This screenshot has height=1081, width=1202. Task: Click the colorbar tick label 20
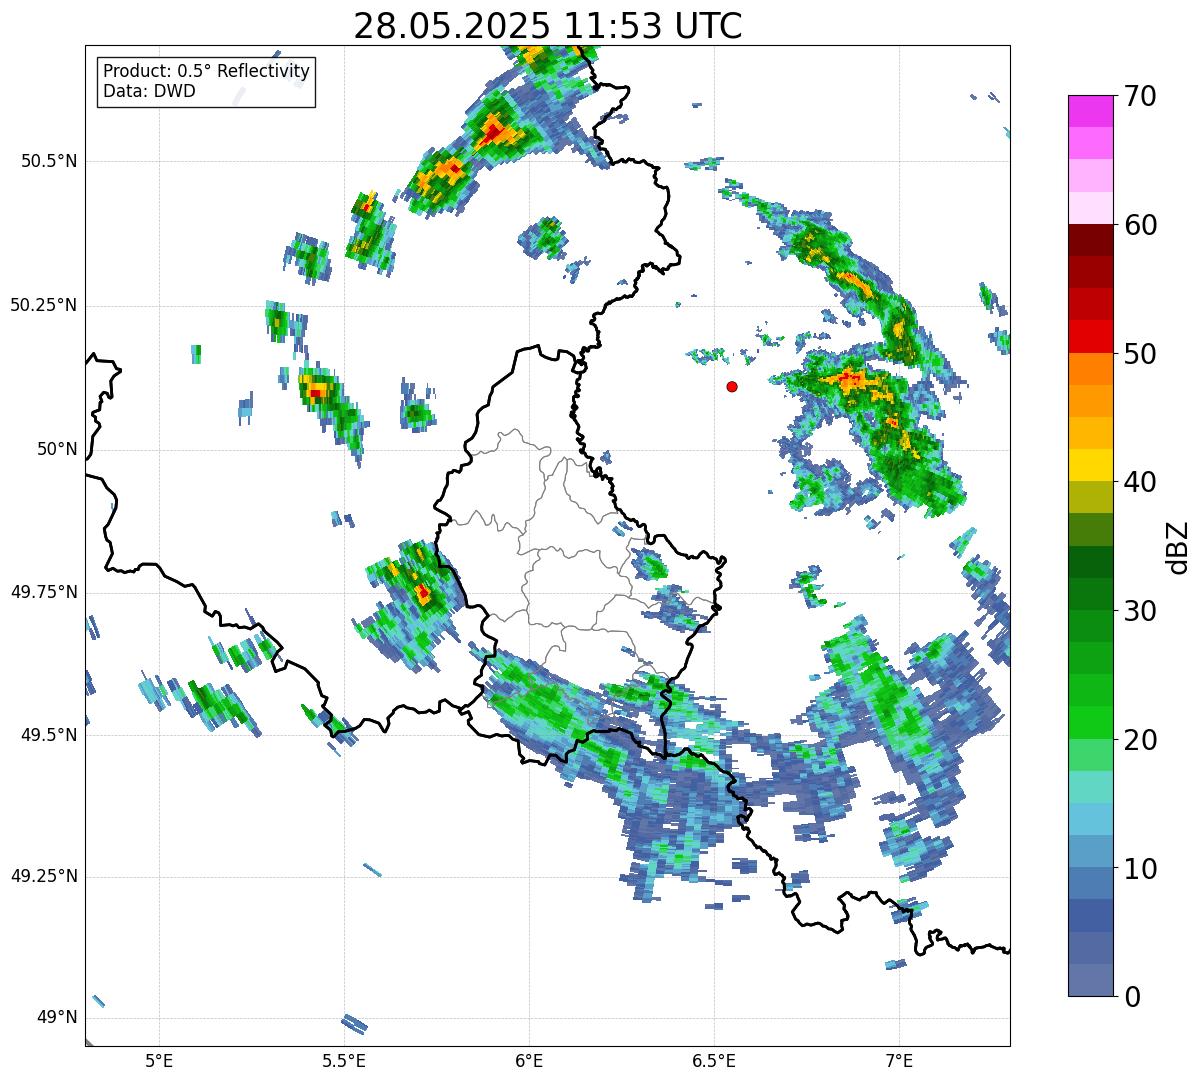click(x=1139, y=740)
